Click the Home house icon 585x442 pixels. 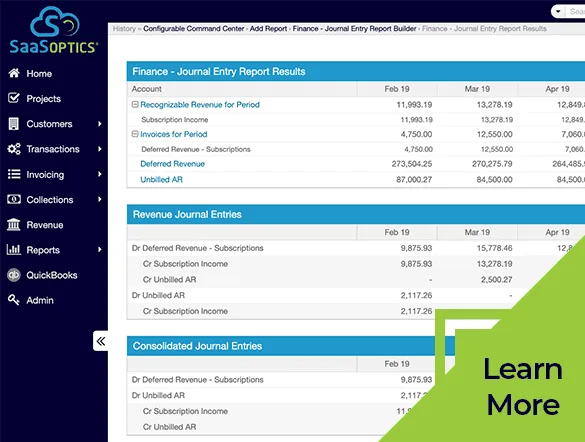(14, 73)
